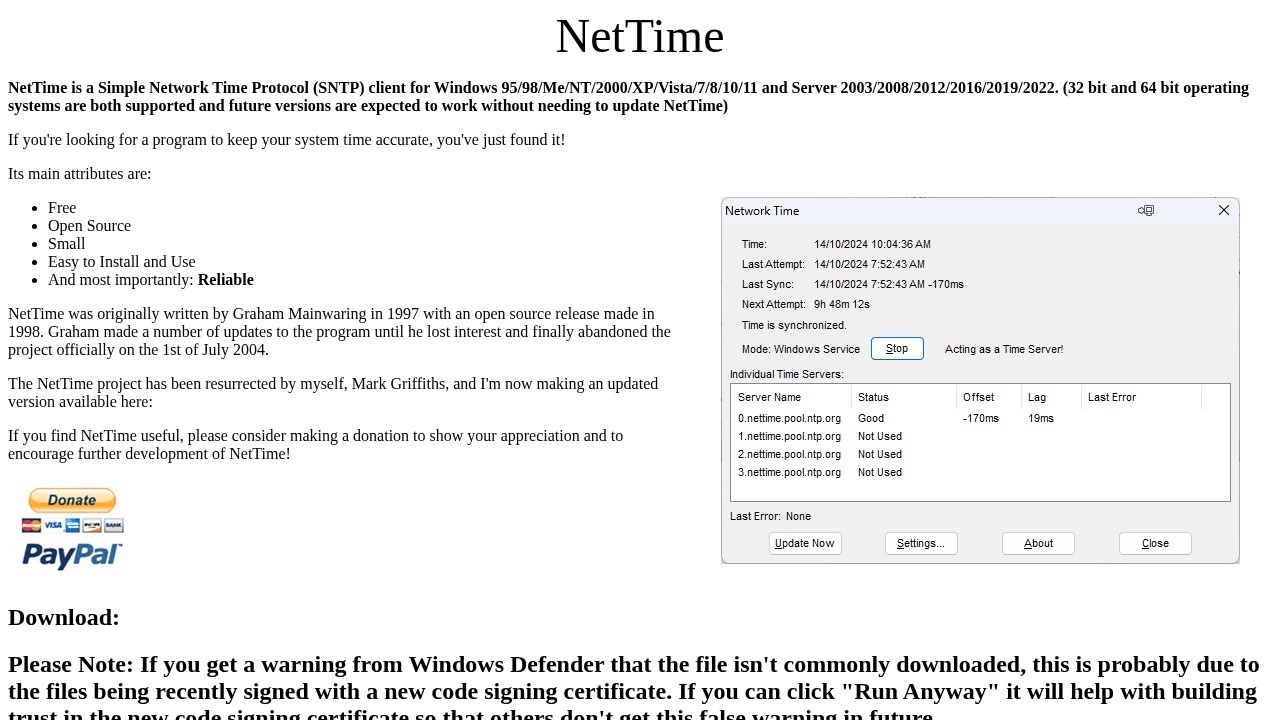This screenshot has width=1280, height=720.
Task: Click the Update Now button in screenshot
Action: (x=805, y=543)
